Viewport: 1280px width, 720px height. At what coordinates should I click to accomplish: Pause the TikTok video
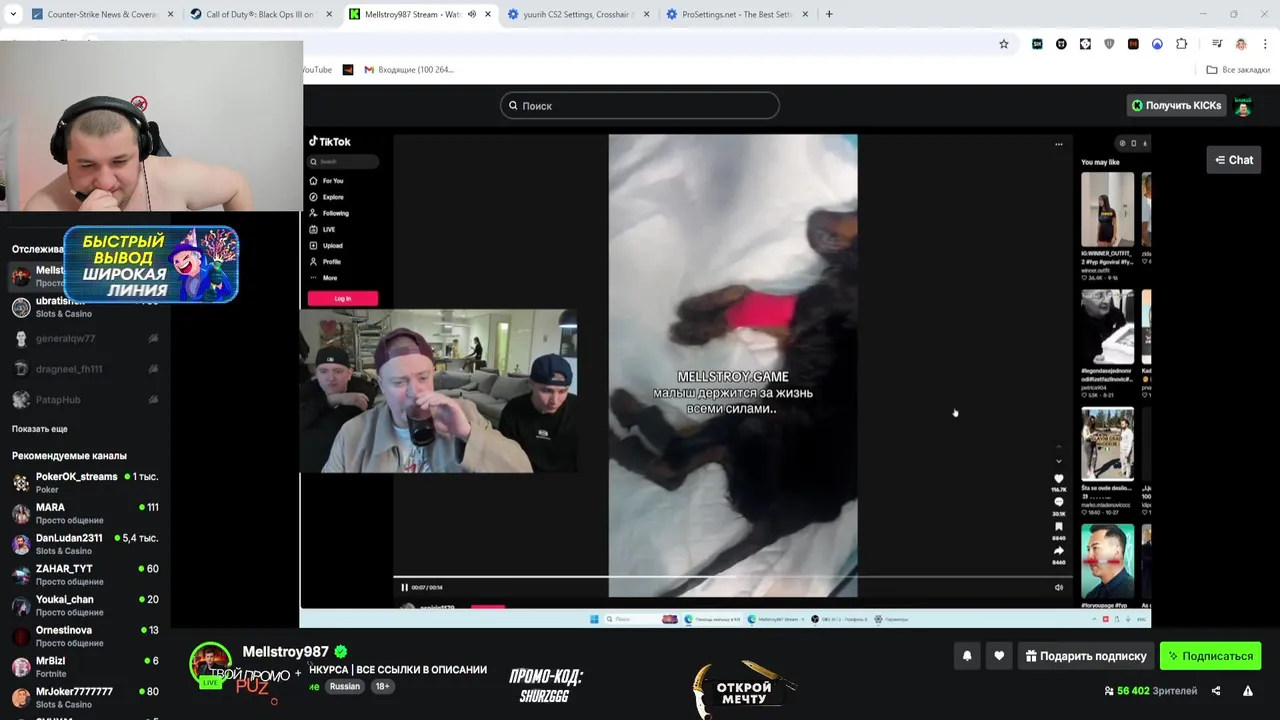pyautogui.click(x=404, y=588)
